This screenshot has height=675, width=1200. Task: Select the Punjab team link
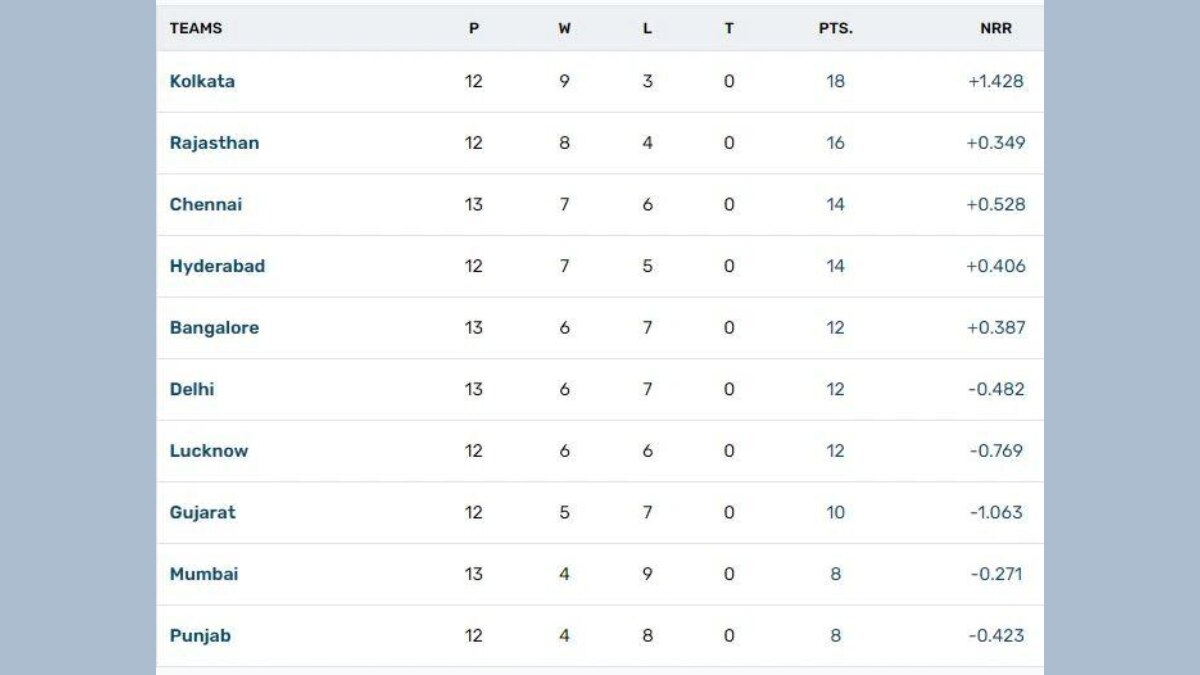(200, 635)
